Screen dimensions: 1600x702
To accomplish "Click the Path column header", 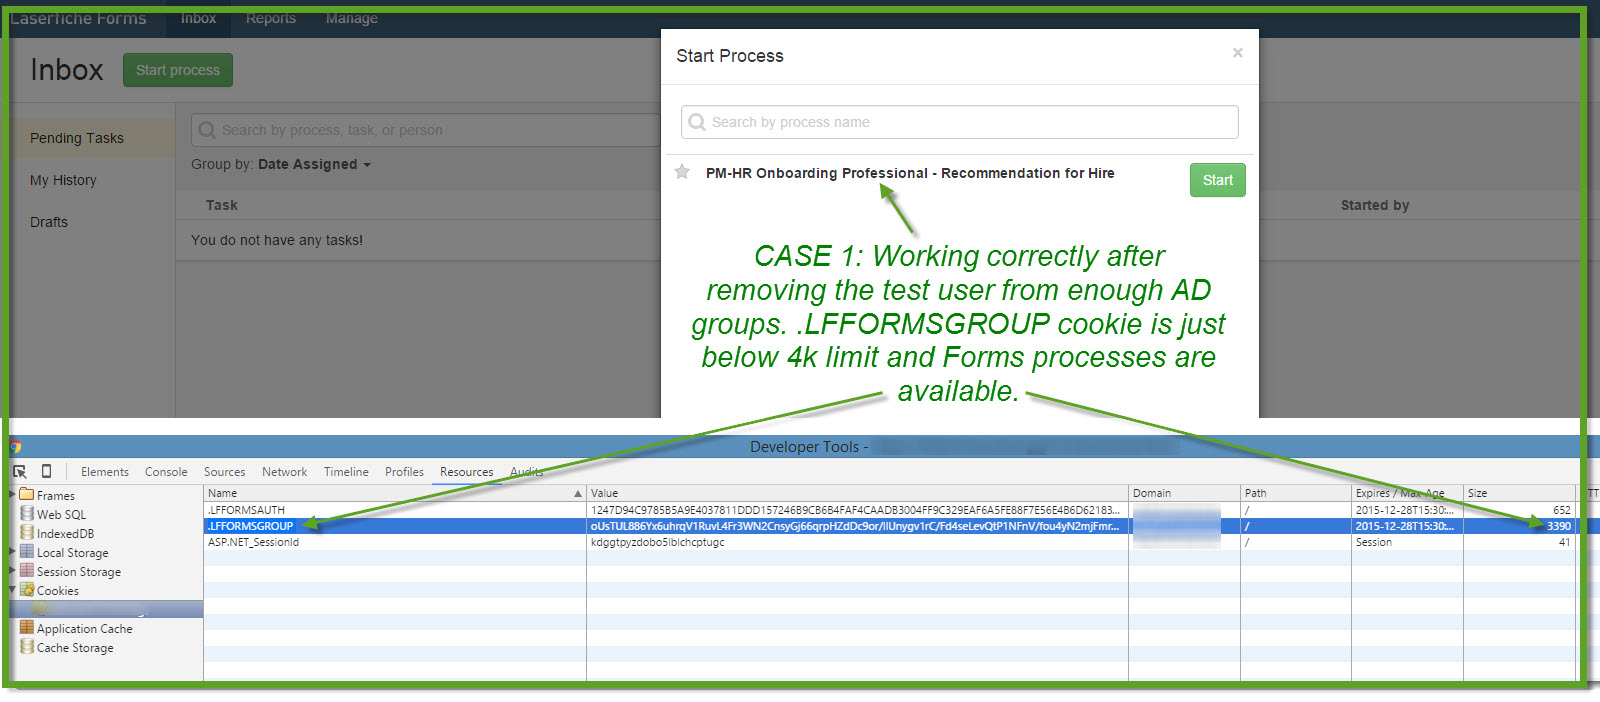I will (1296, 493).
